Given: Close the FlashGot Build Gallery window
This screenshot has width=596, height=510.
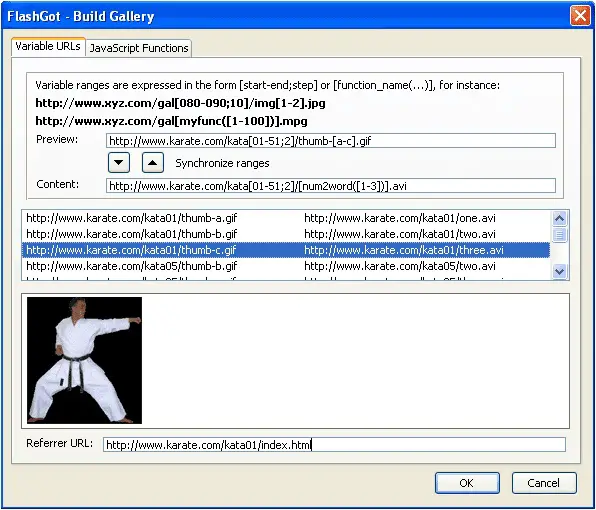Looking at the screenshot, I should [x=580, y=16].
